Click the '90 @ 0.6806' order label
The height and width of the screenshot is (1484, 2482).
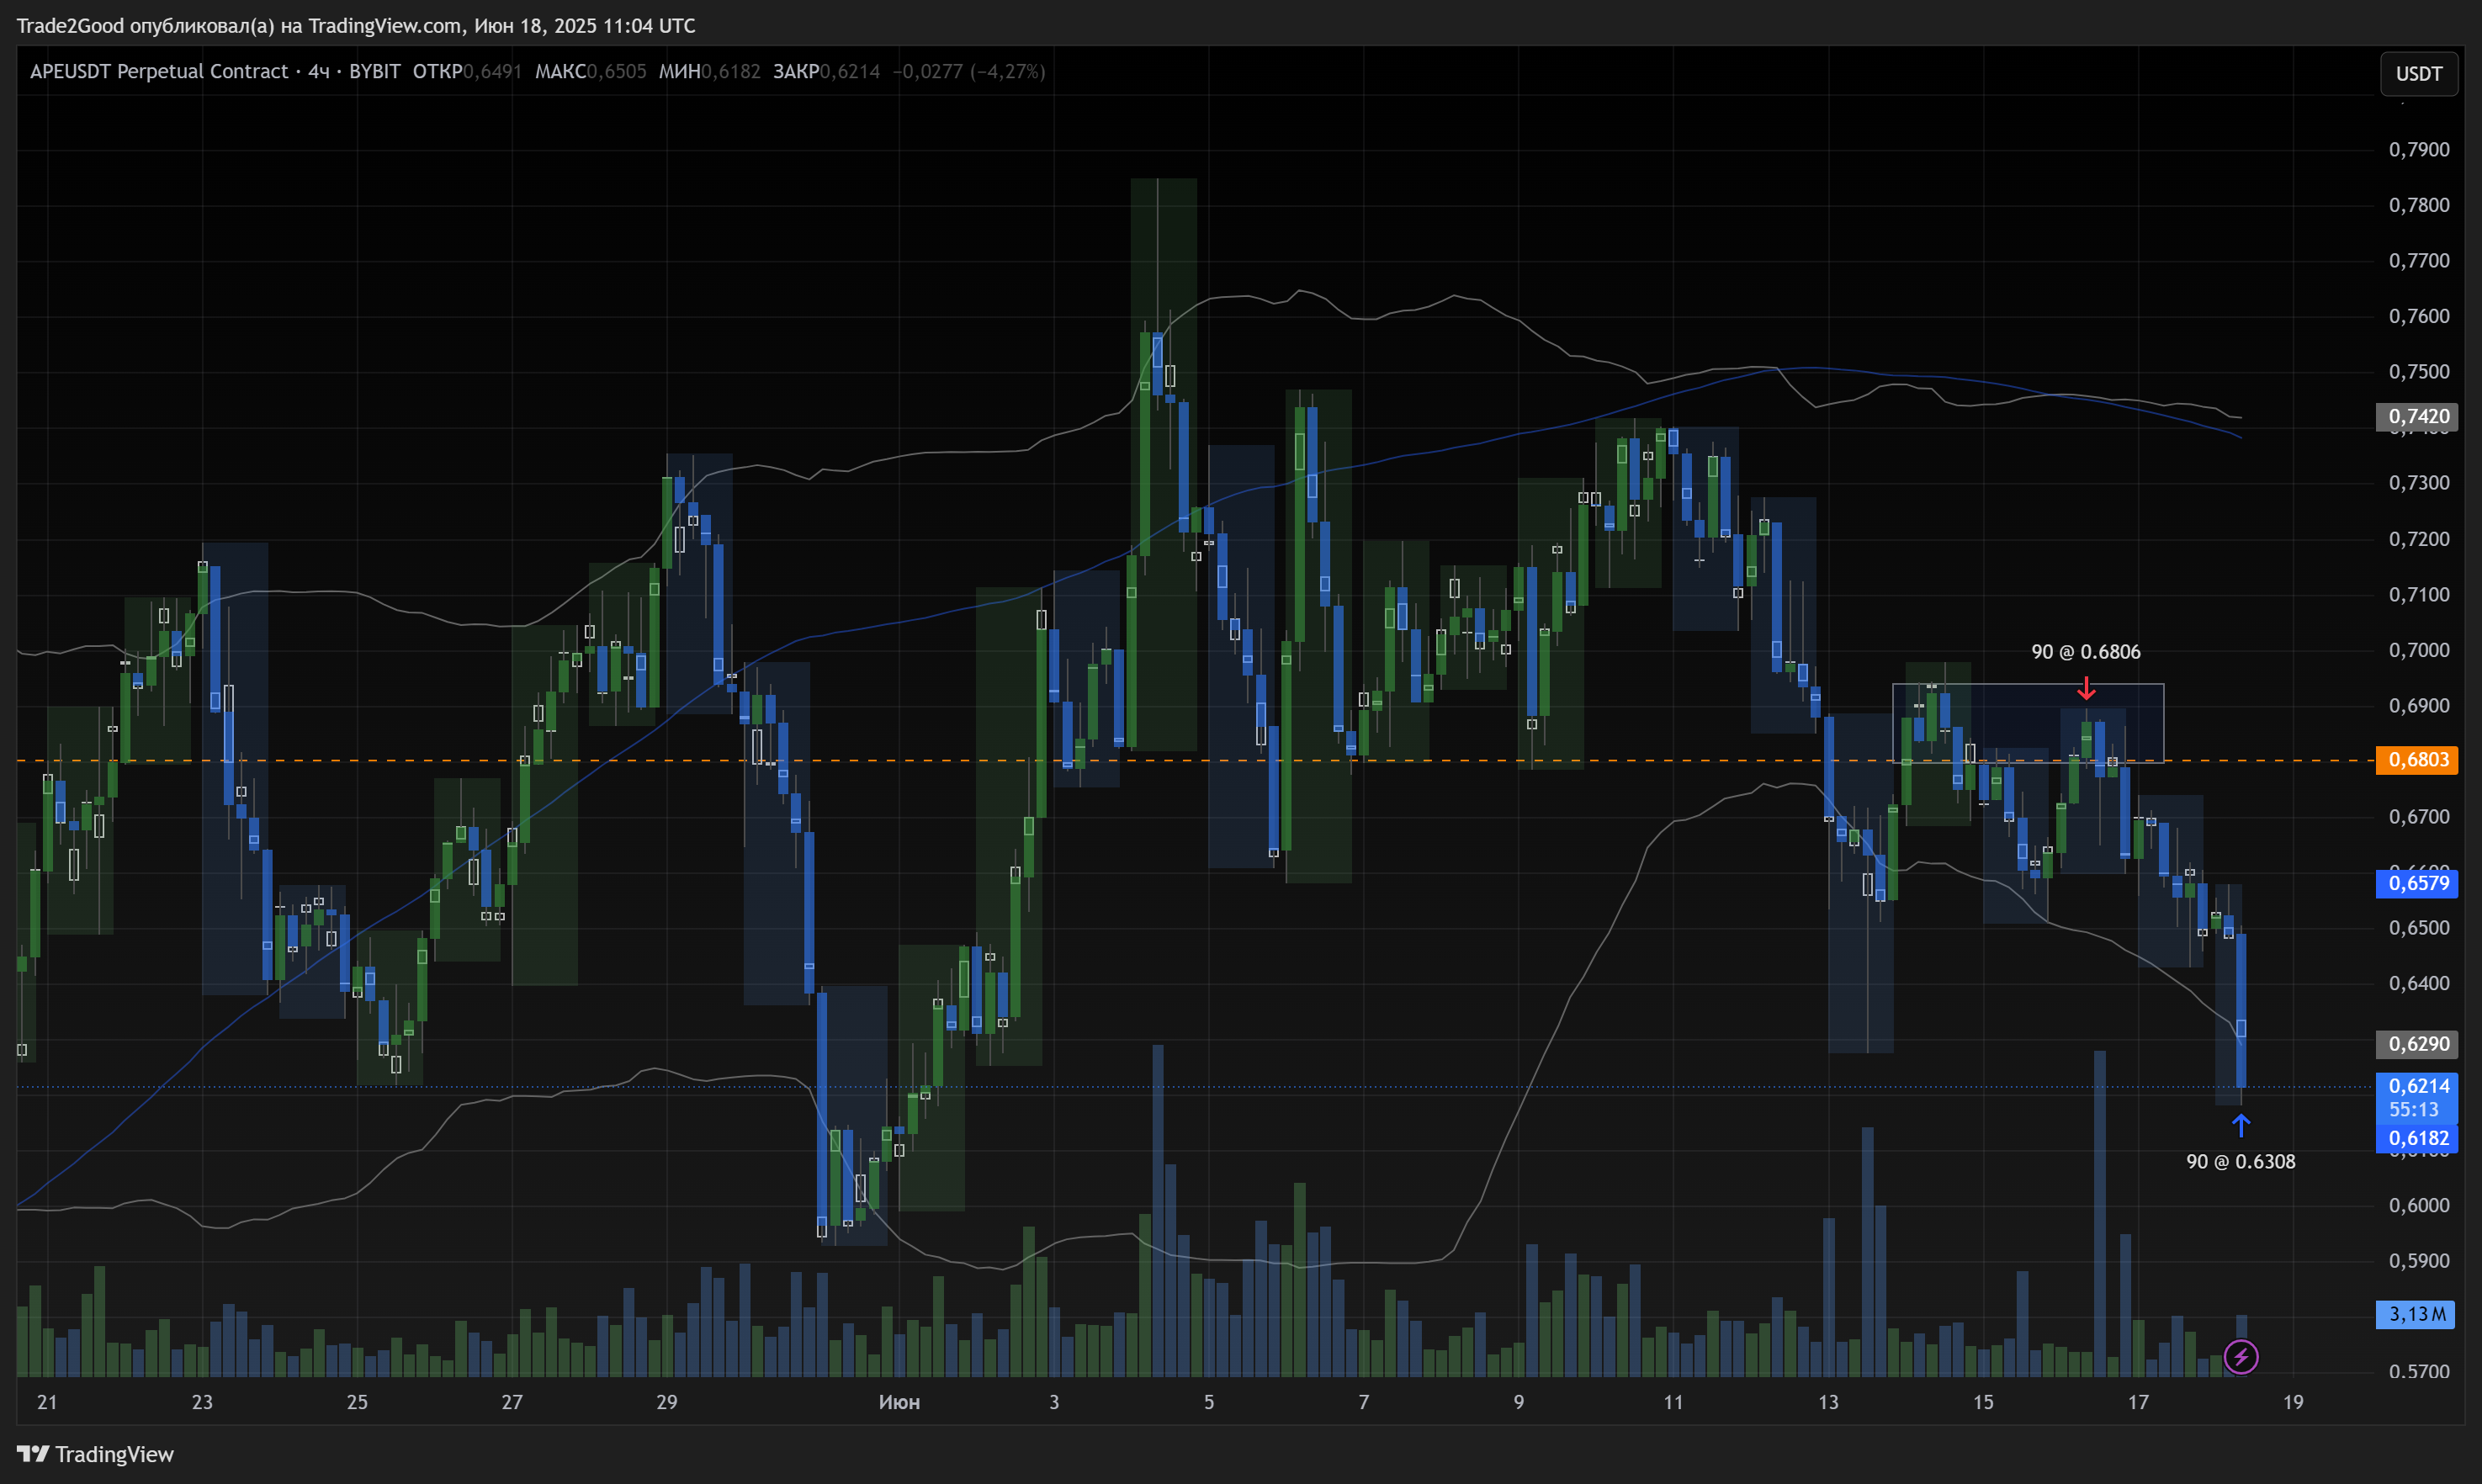click(2085, 652)
